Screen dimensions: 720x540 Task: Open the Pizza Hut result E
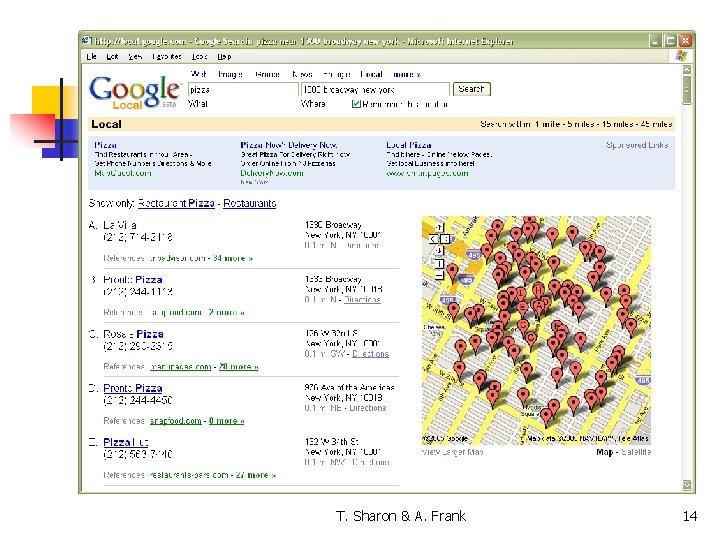coord(125,442)
